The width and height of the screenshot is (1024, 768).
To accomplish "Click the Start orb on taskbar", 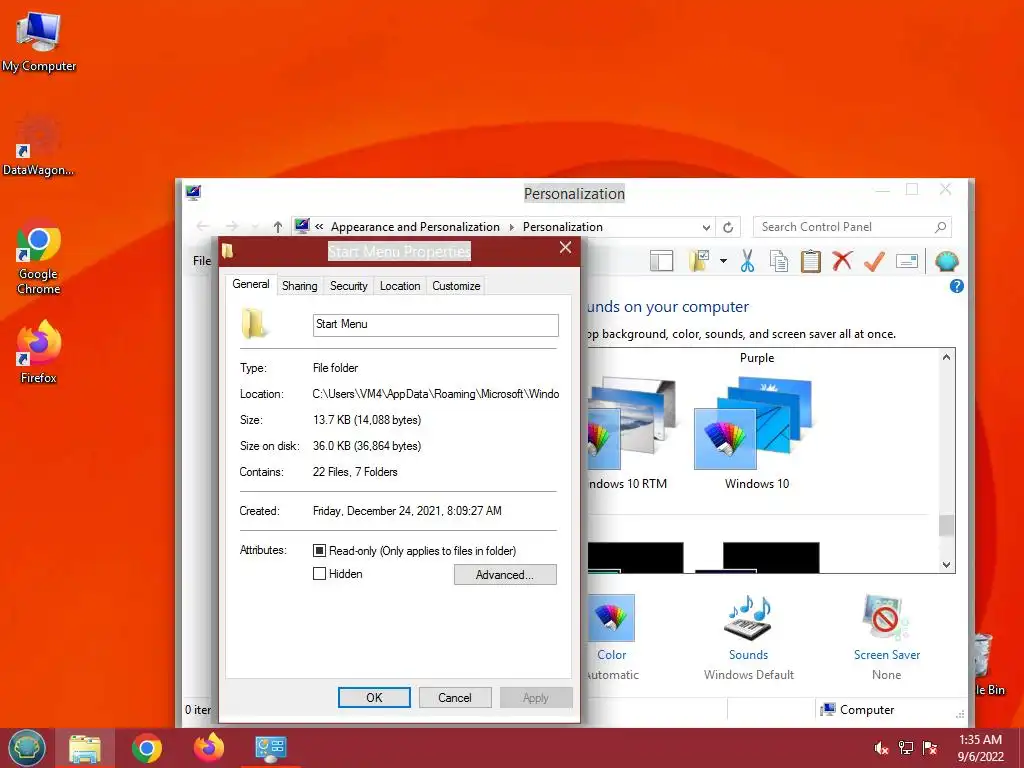I will [x=27, y=748].
